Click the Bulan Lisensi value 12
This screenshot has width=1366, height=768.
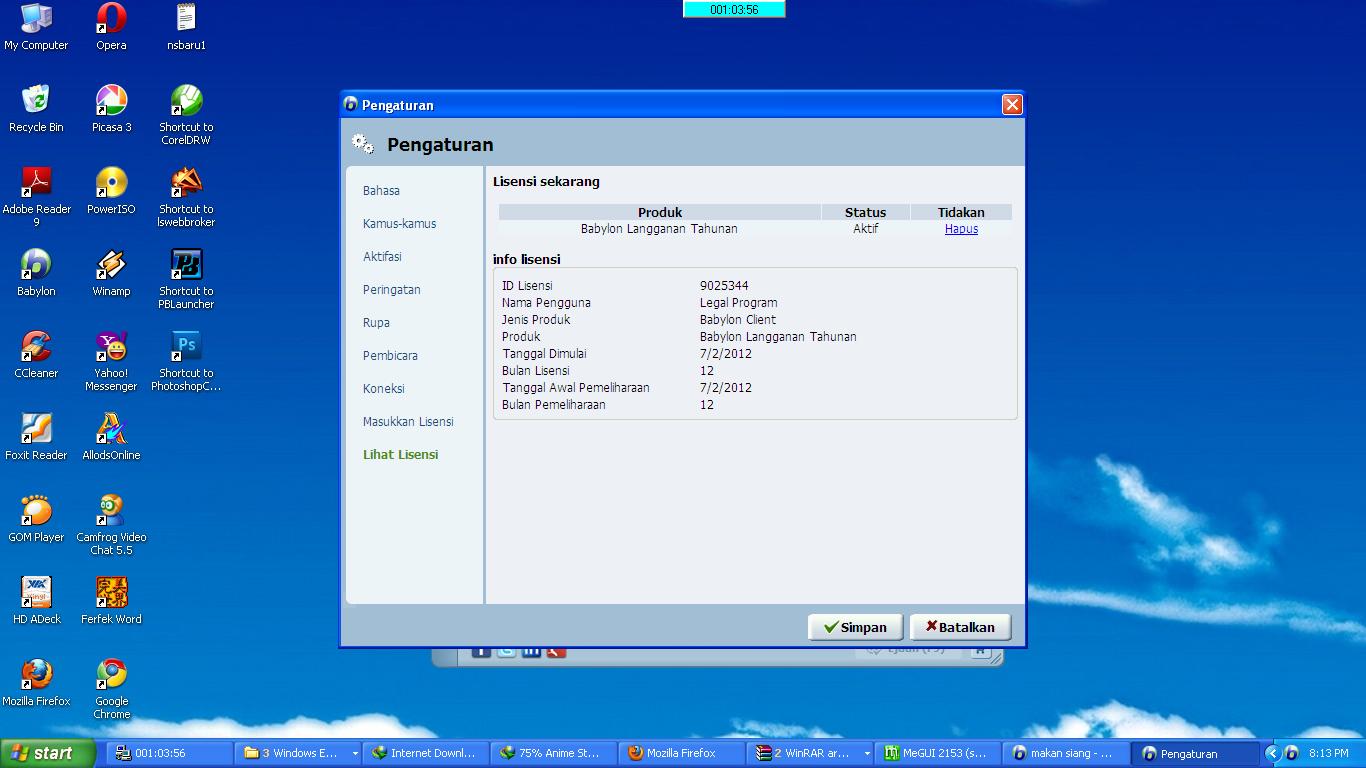pyautogui.click(x=707, y=371)
